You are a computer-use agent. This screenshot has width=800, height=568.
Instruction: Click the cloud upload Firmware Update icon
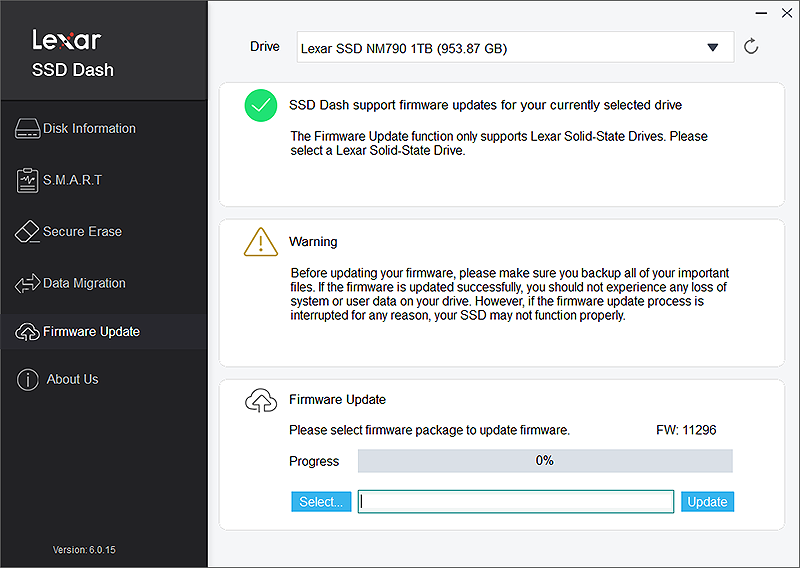[x=260, y=400]
